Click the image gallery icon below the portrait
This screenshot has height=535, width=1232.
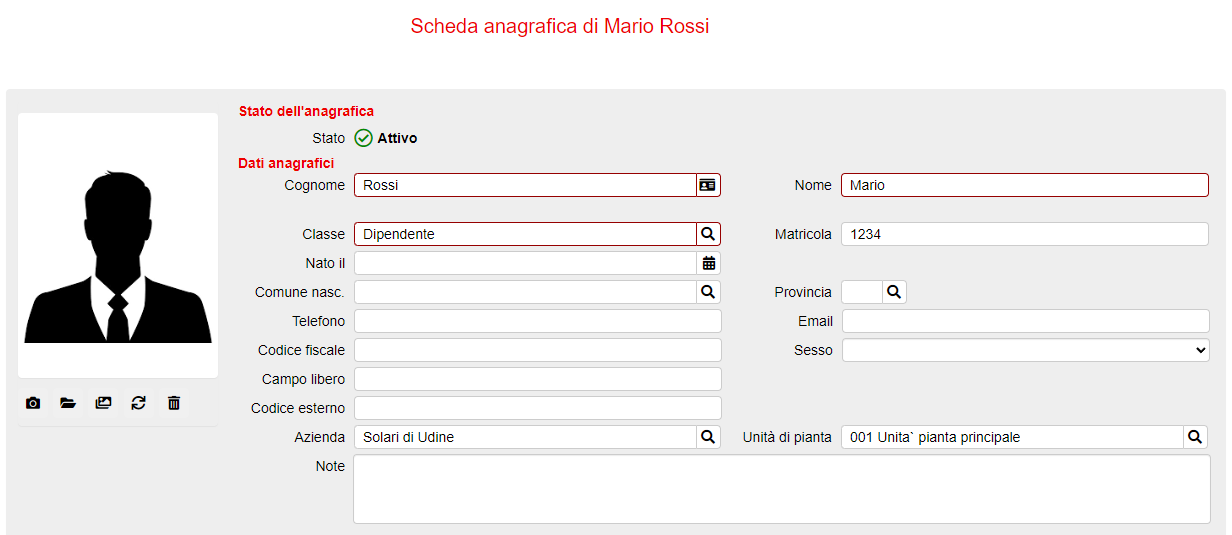(103, 403)
